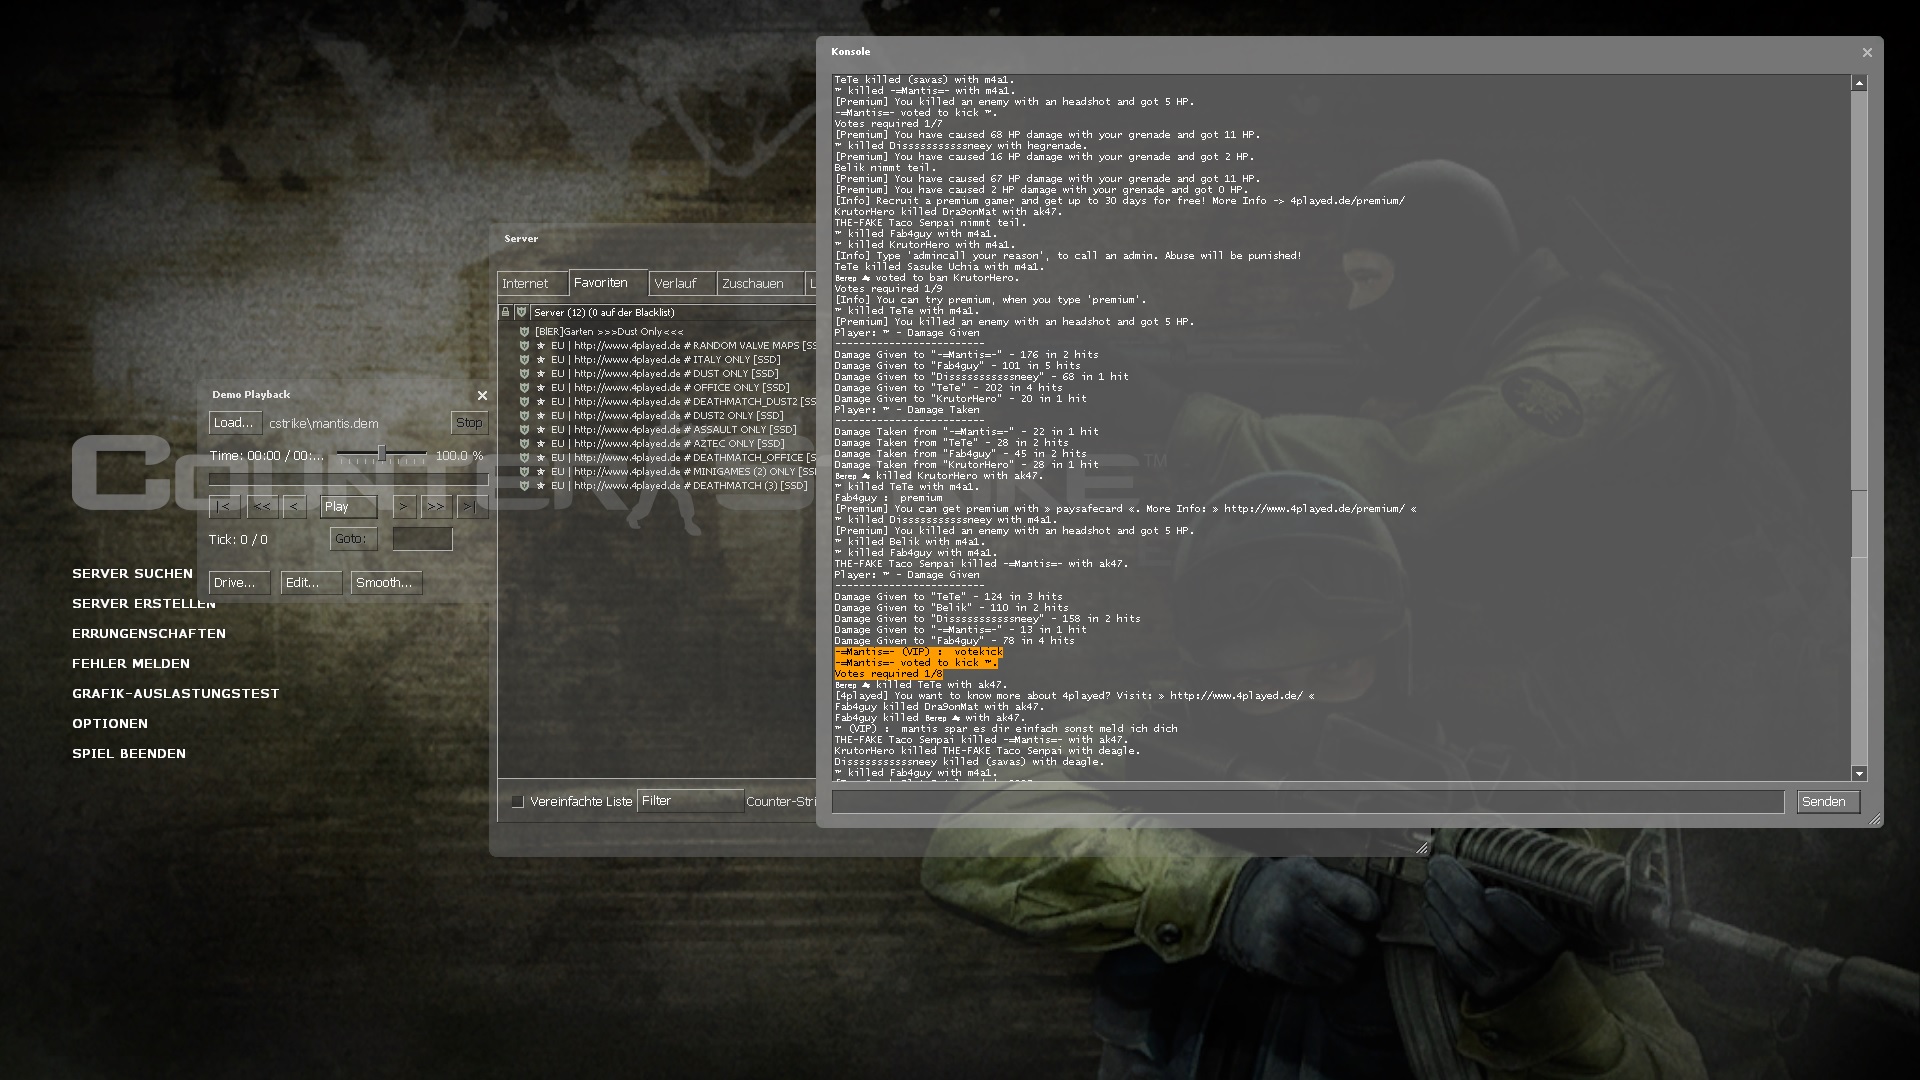Image resolution: width=1920 pixels, height=1080 pixels.
Task: Click shield icon of RANDOM VALVE MAPS server
Action: pos(524,346)
